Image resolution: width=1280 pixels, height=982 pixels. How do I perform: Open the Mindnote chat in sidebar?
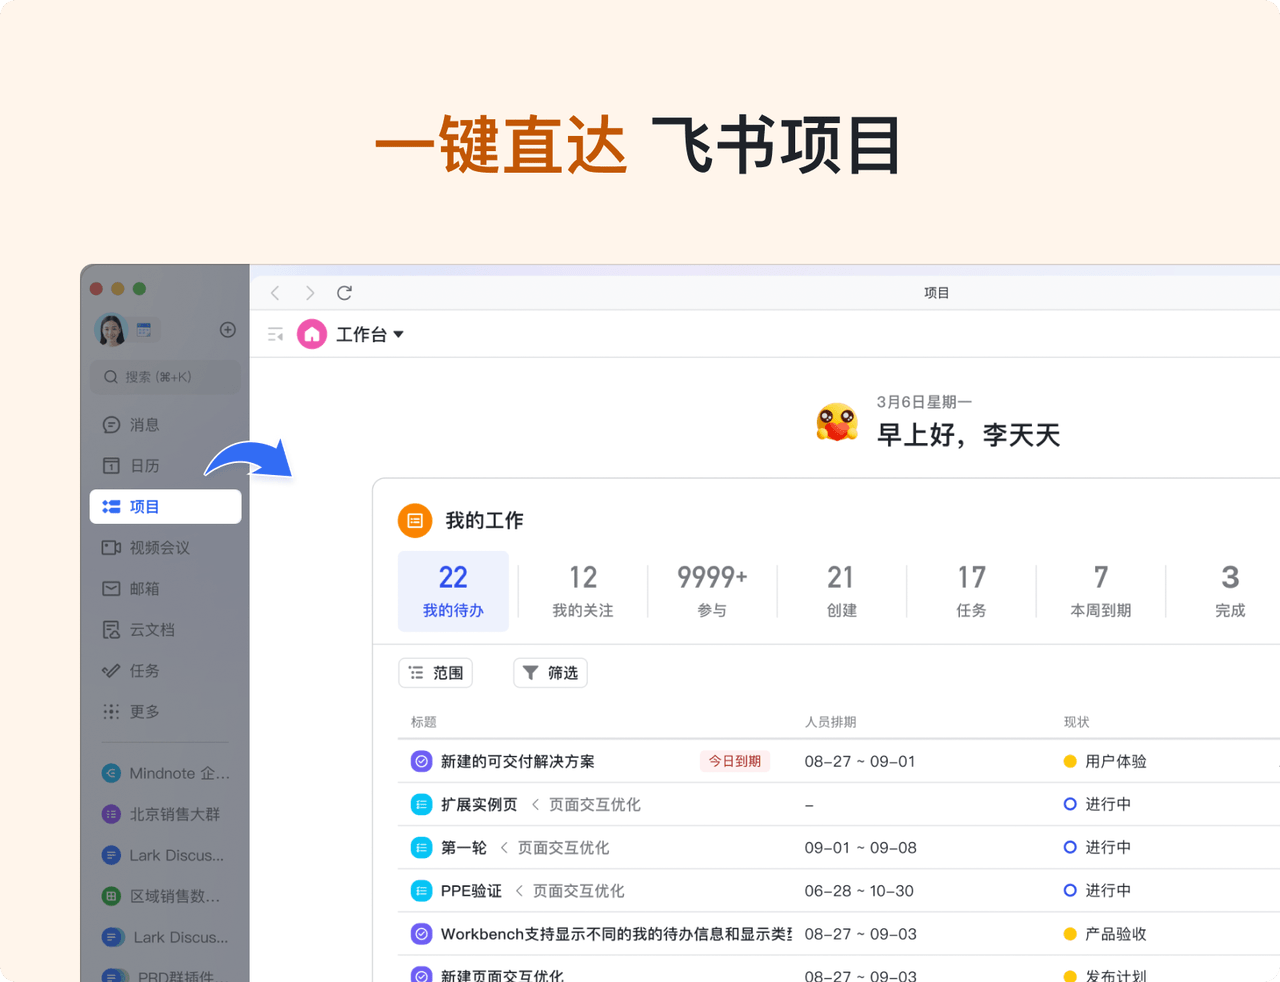click(x=165, y=773)
